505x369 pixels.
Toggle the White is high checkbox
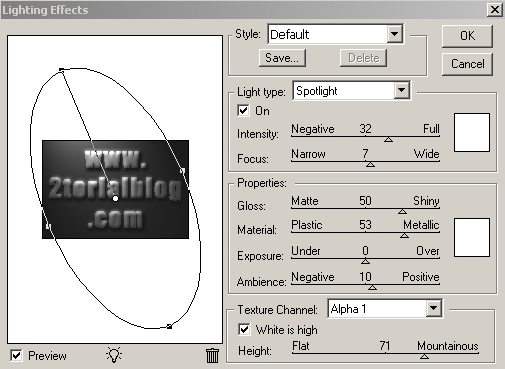[x=244, y=330]
